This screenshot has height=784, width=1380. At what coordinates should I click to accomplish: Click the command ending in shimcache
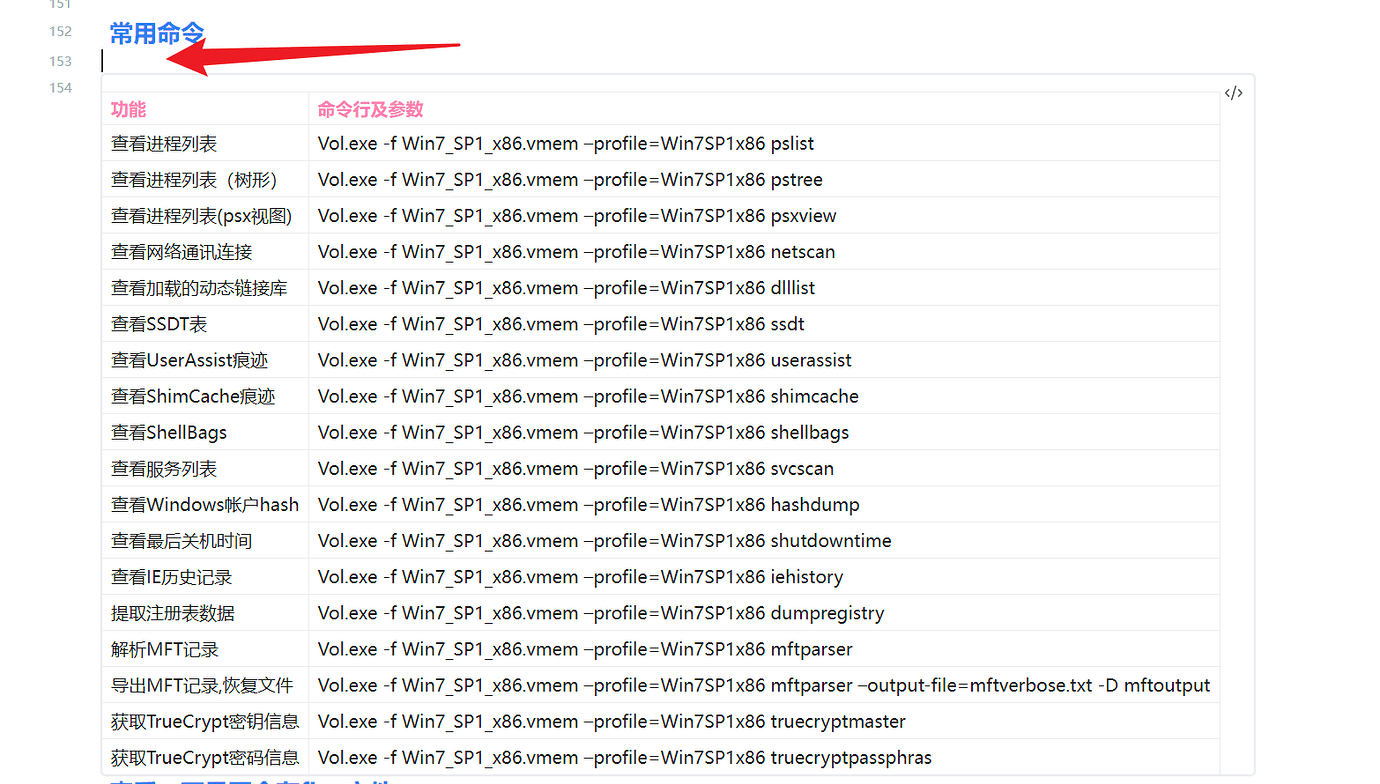588,395
